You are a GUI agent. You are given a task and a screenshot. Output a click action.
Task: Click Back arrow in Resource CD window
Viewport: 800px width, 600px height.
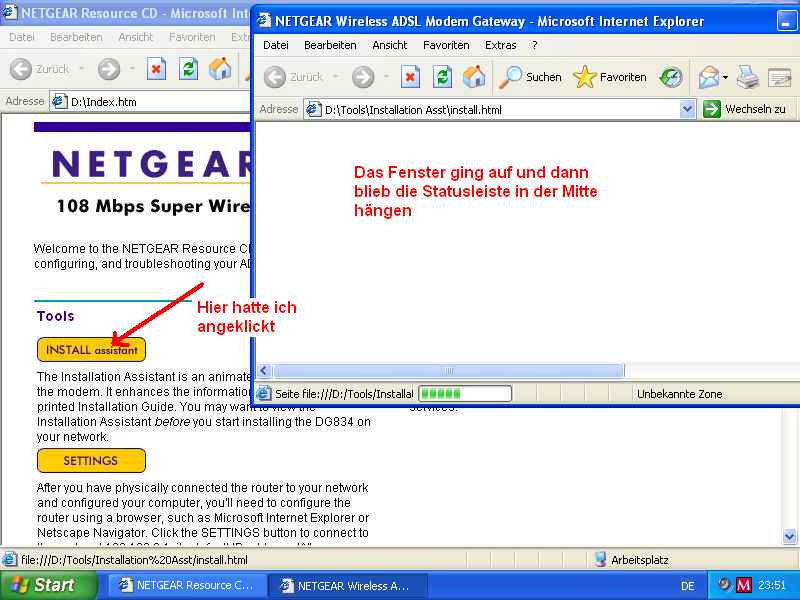(21, 69)
